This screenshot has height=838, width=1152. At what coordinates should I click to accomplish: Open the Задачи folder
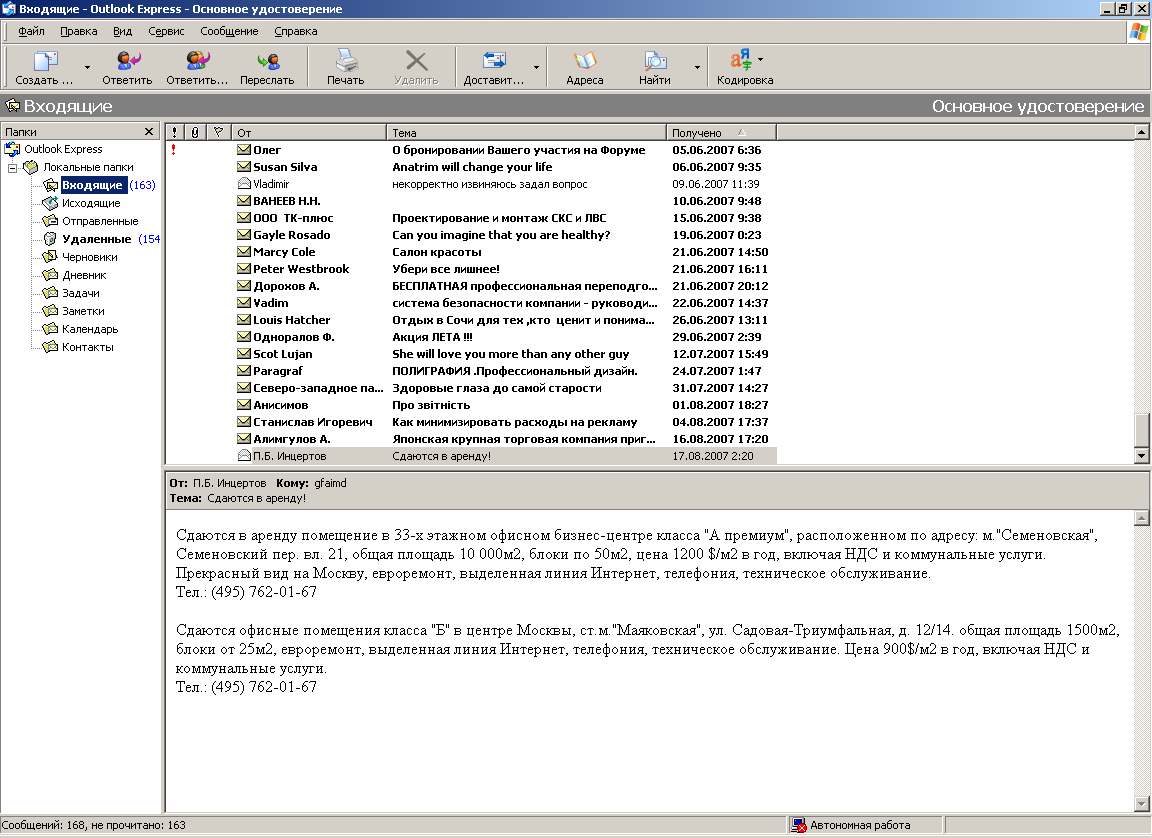(x=81, y=293)
